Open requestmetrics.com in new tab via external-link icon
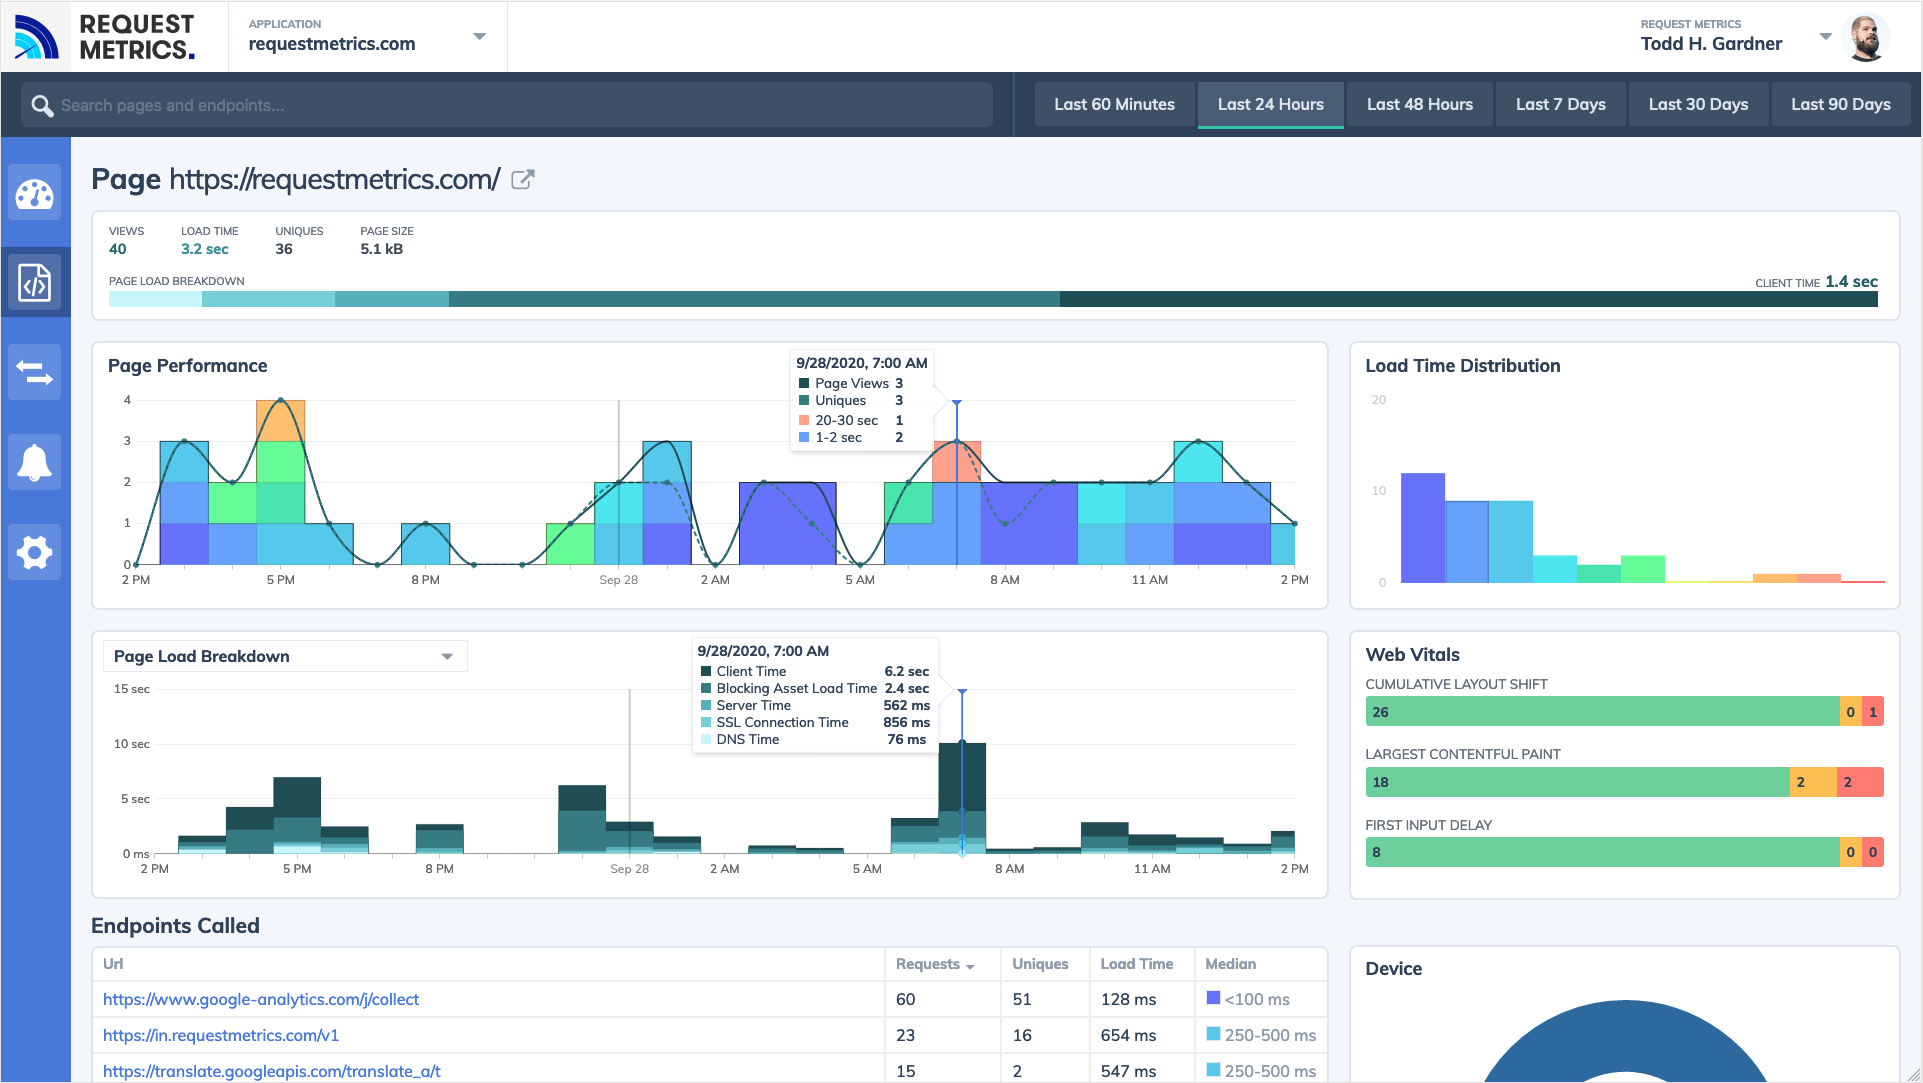This screenshot has height=1083, width=1923. tap(522, 179)
